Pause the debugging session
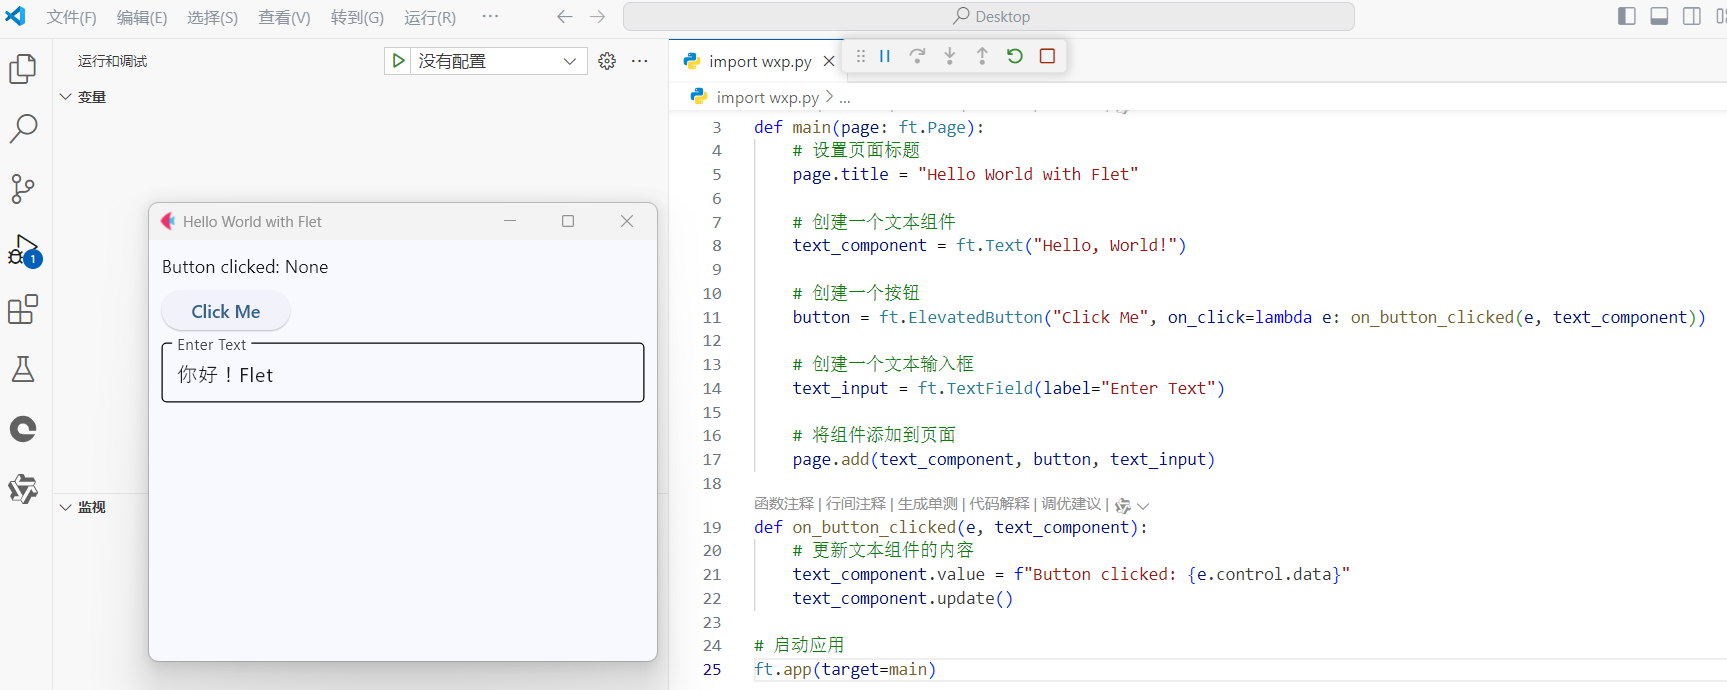1727x690 pixels. tap(885, 56)
